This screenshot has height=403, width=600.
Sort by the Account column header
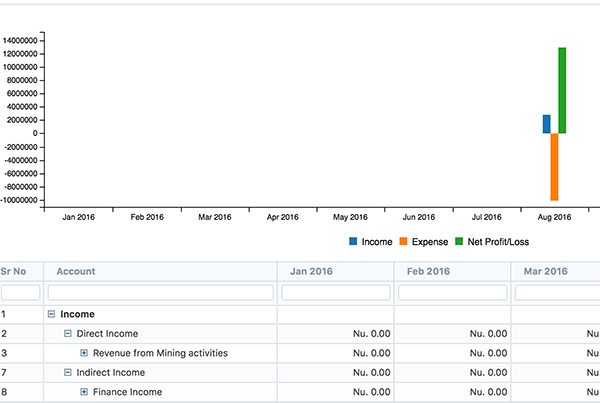pos(76,271)
